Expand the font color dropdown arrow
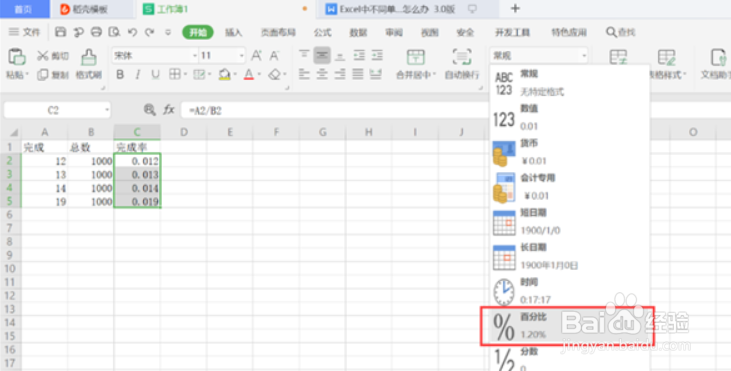Image resolution: width=731 pixels, height=371 pixels. click(259, 74)
